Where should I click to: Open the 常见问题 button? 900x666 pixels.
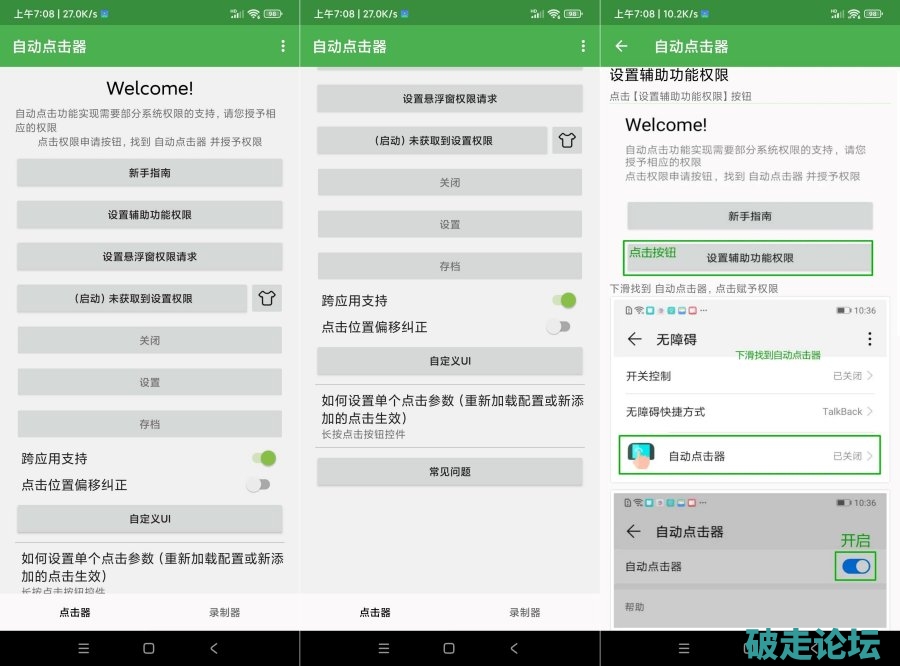(x=449, y=471)
